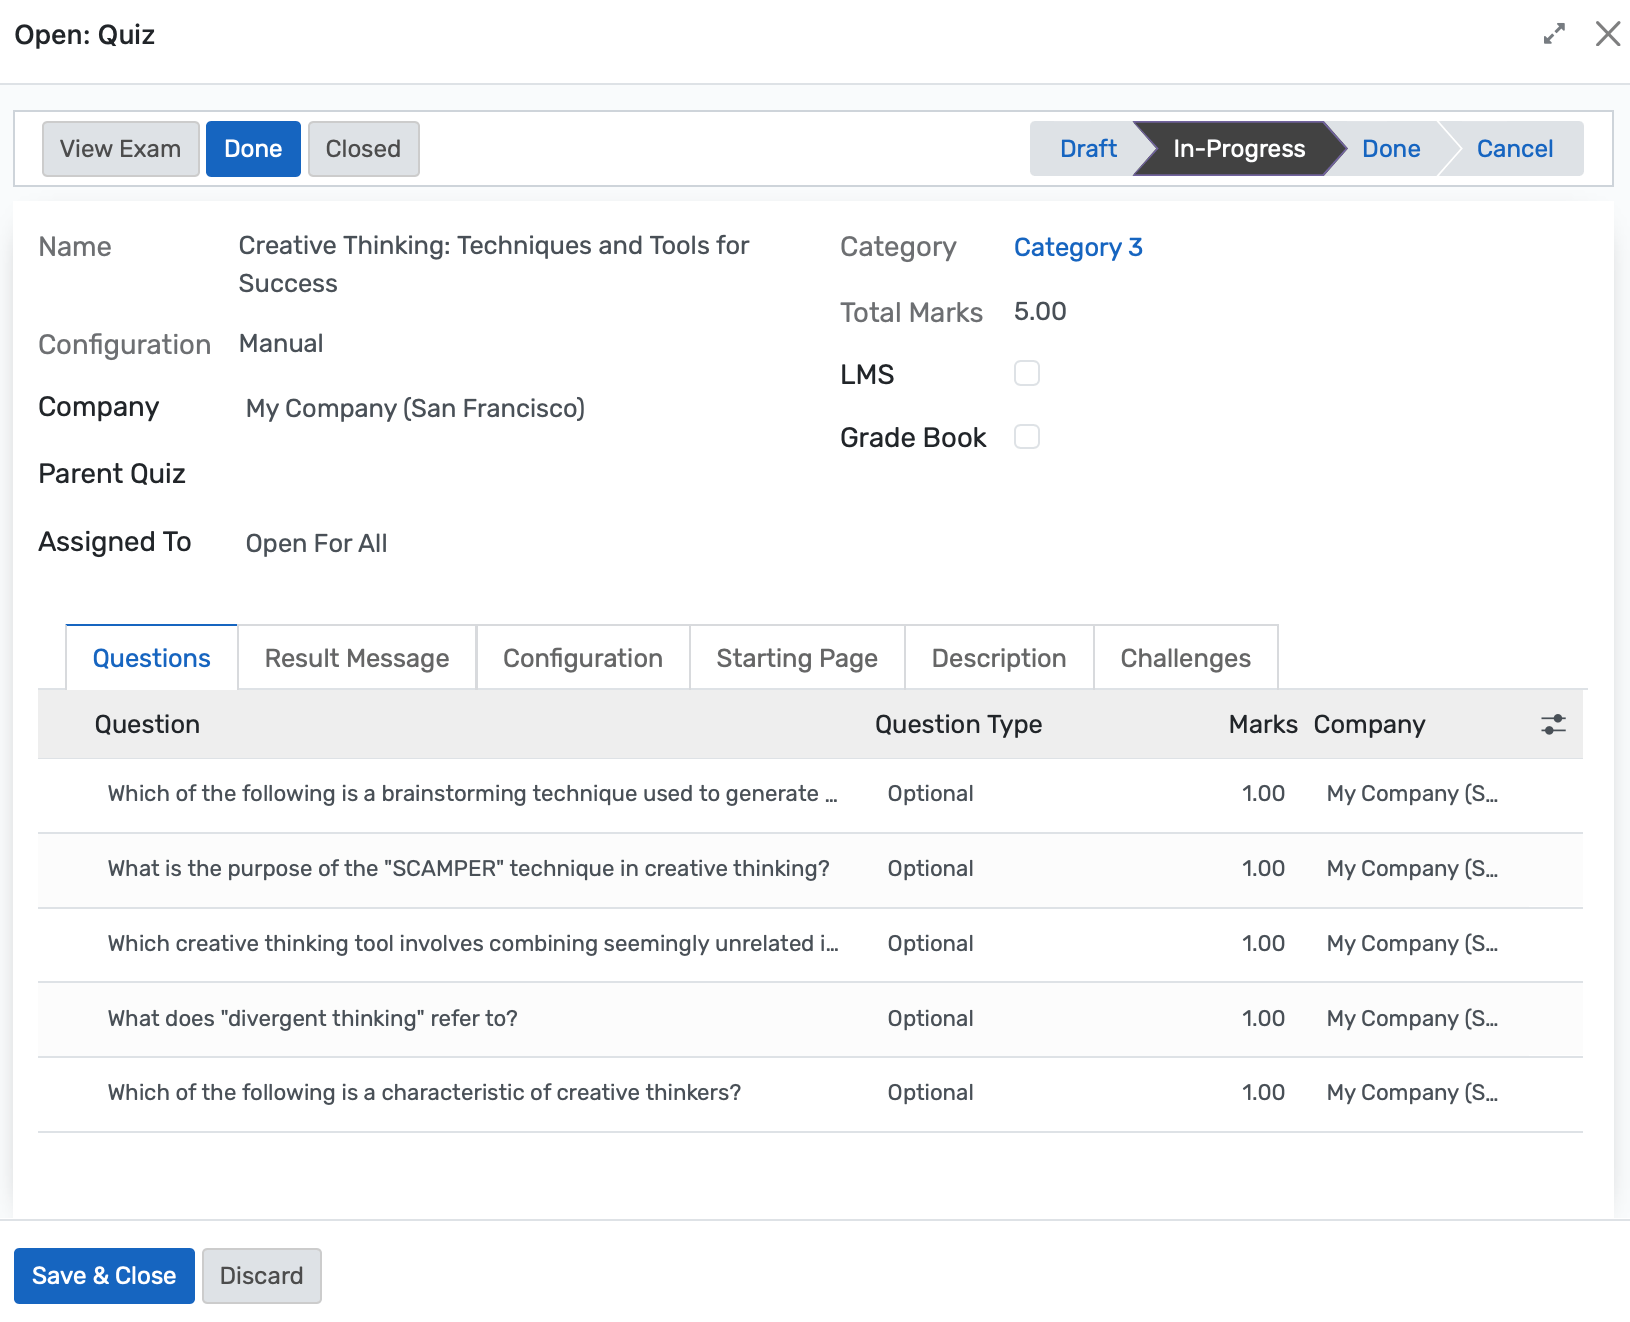Open the optional columns selector

[x=1551, y=724]
